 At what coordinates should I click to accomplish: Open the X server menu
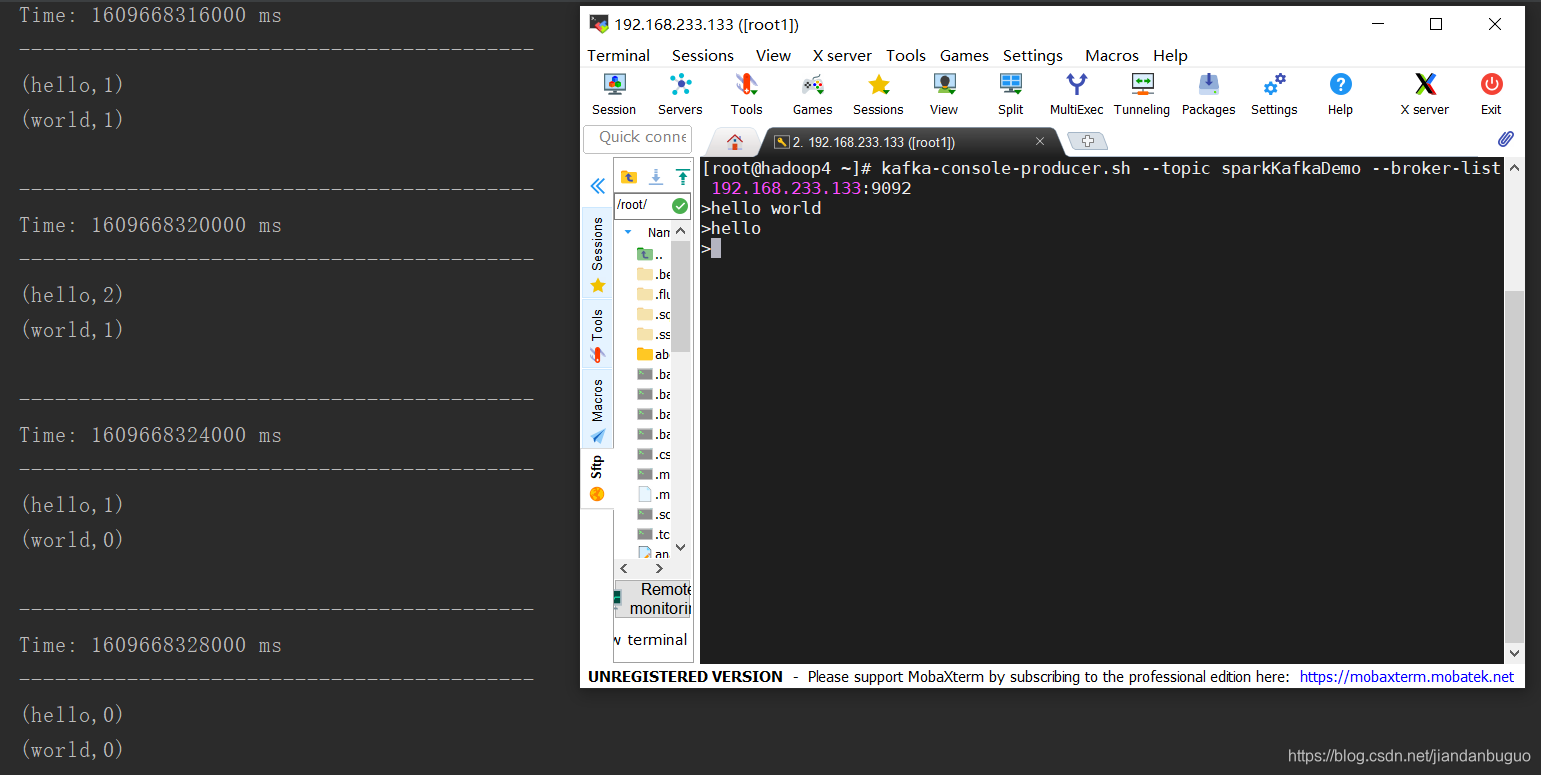pos(842,56)
